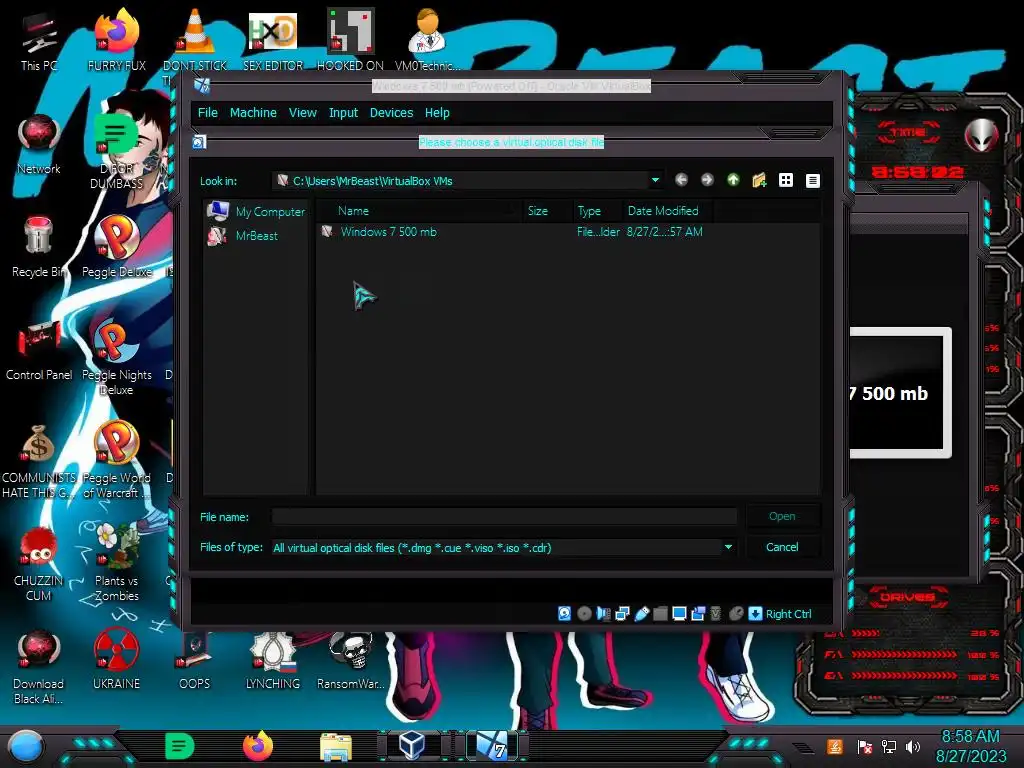Screen dimensions: 1024x768
Task: Select This PC desktop icon
Action: [x=39, y=42]
